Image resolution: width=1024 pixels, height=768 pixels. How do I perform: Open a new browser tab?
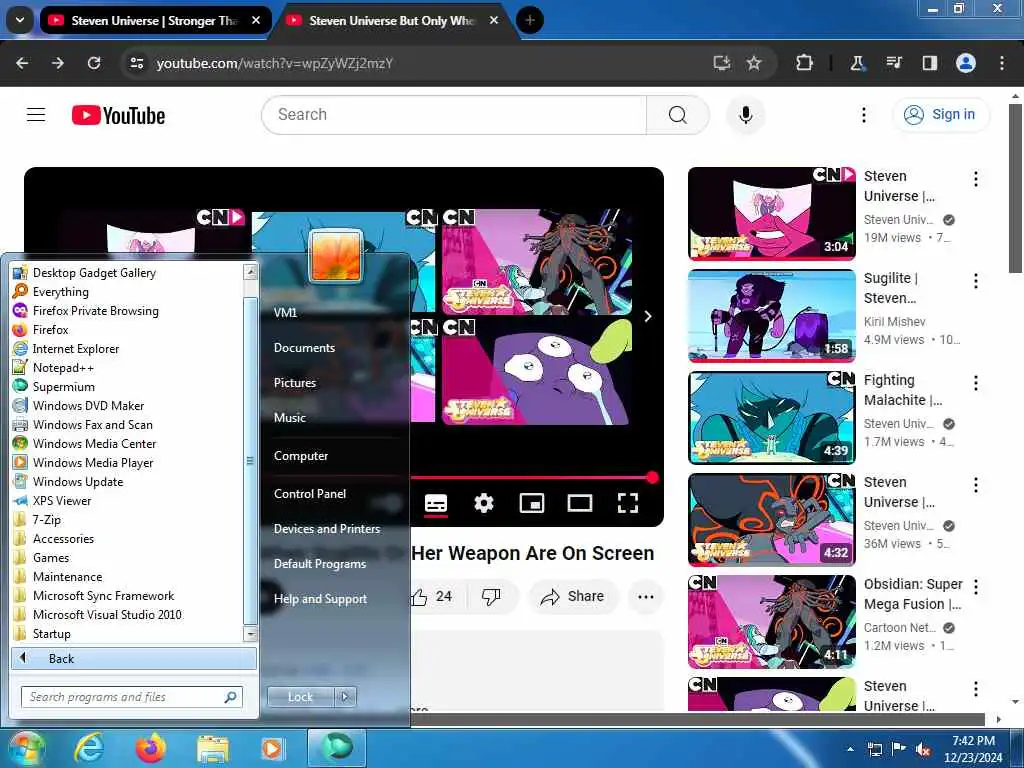530,20
